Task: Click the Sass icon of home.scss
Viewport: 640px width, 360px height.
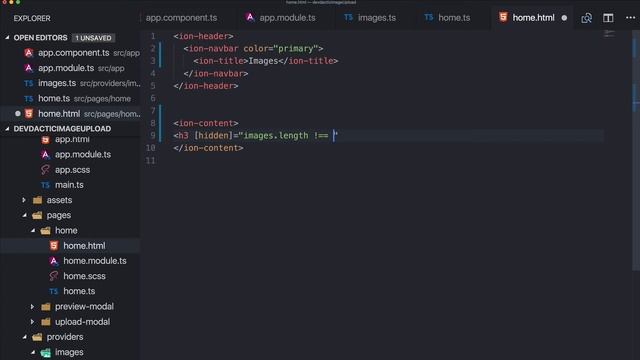Action: click(x=54, y=276)
